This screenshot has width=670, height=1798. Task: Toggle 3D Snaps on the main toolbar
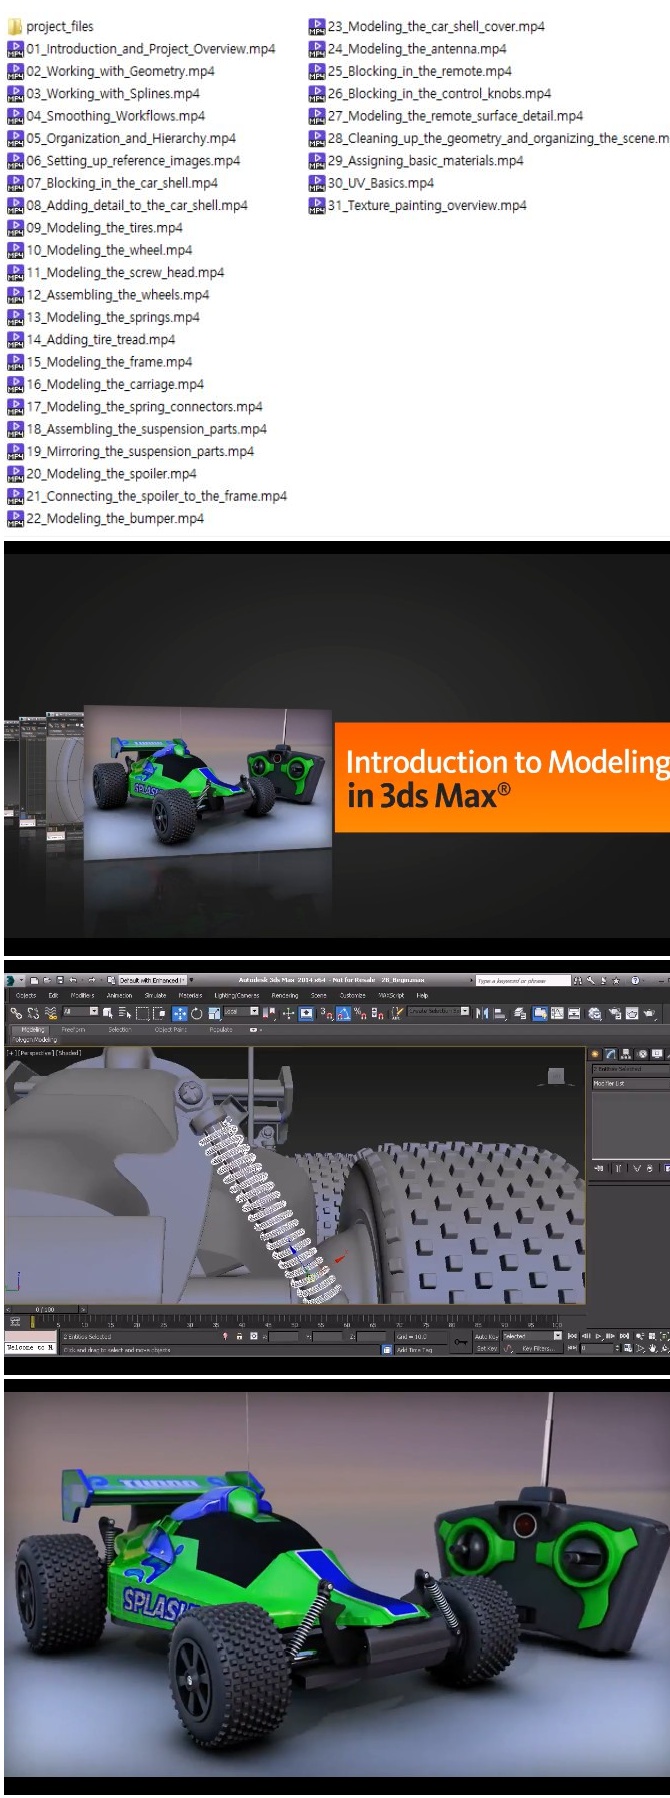326,1013
